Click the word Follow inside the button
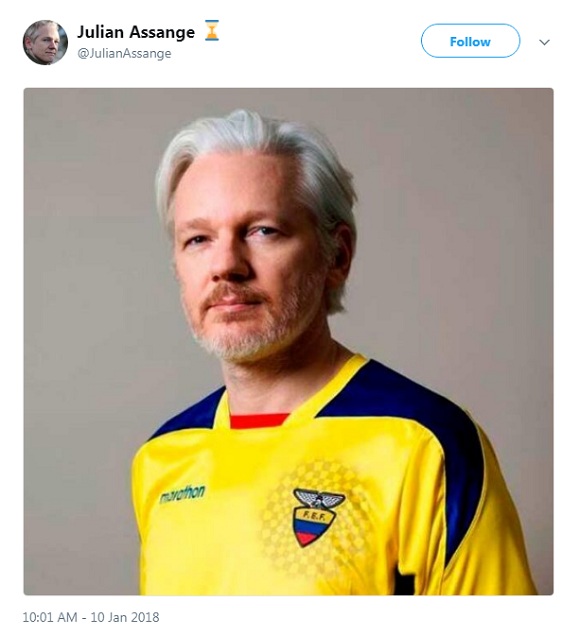This screenshot has width=580, height=636. [x=470, y=42]
